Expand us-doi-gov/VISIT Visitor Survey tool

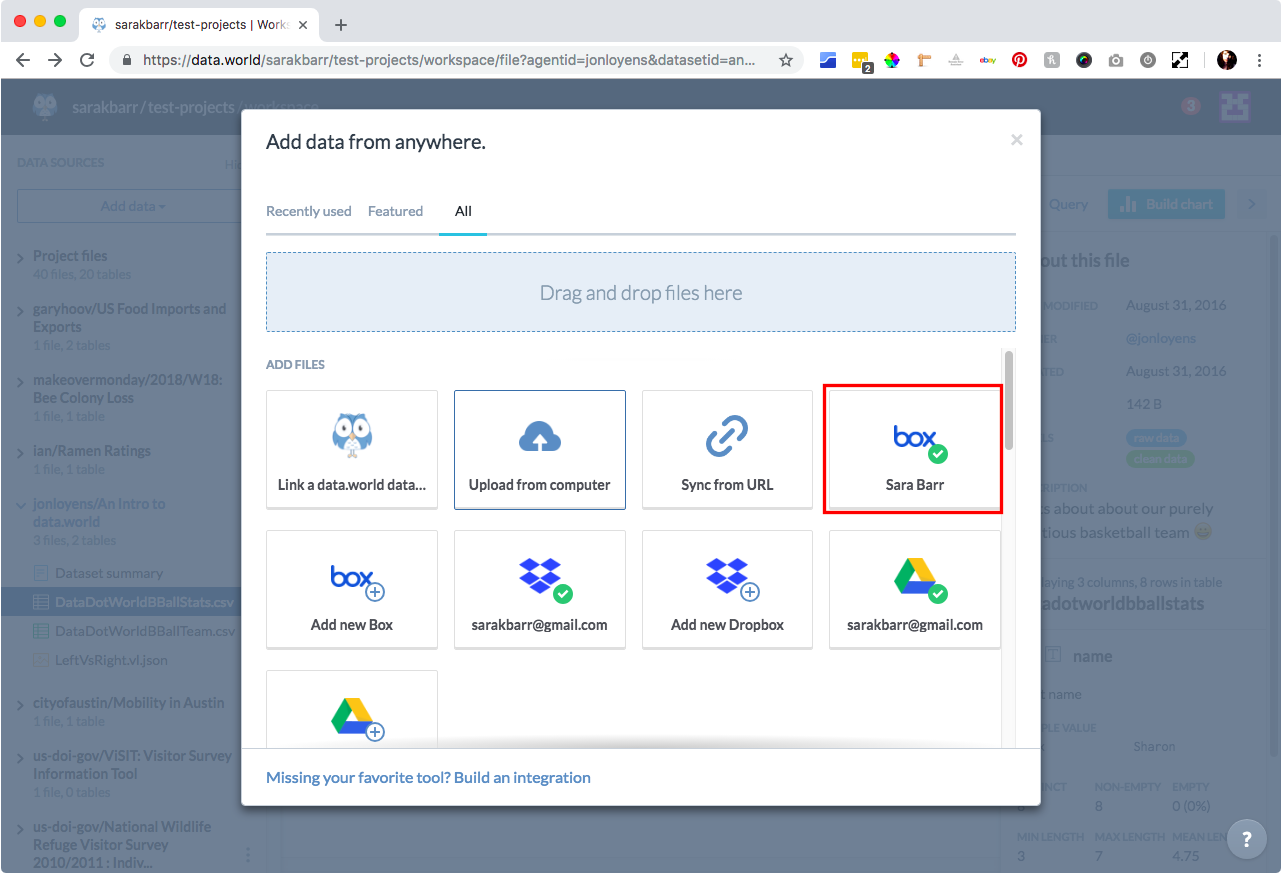21,758
